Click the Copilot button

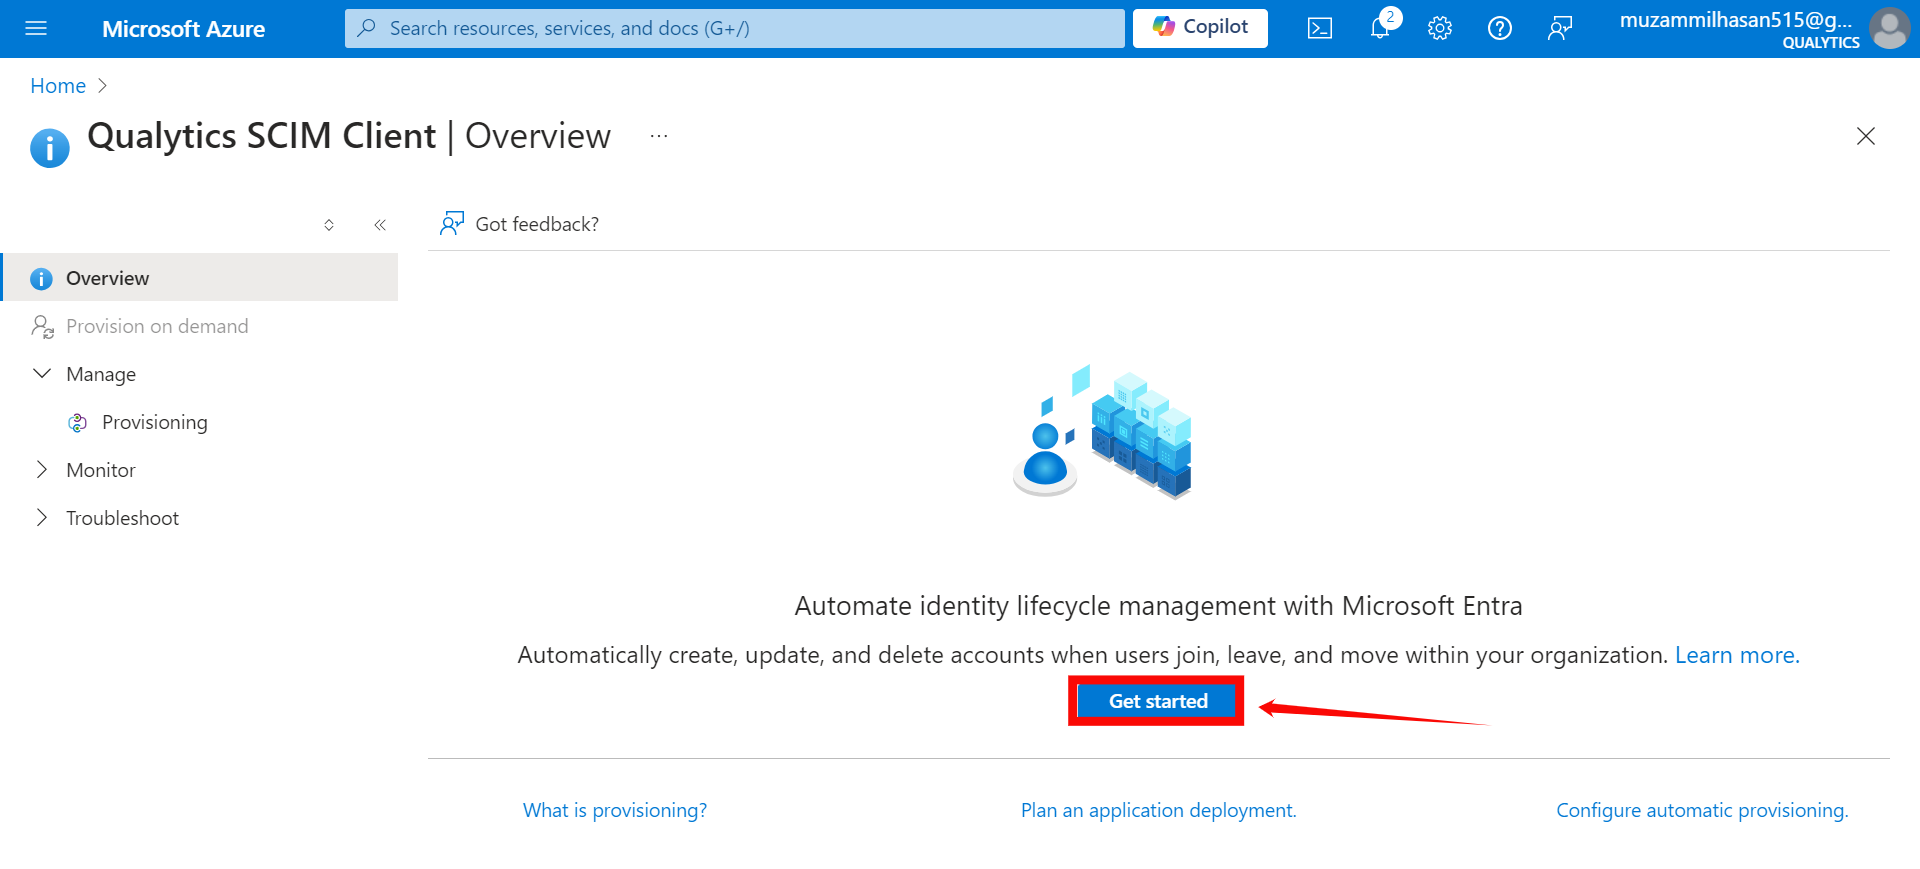click(1200, 28)
